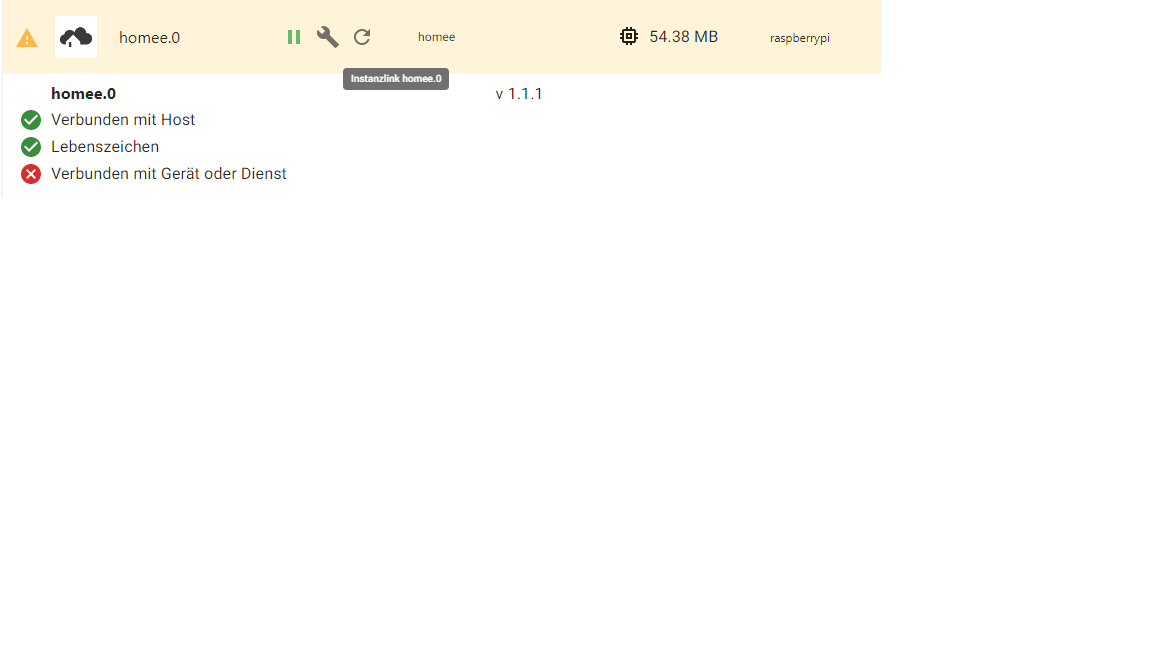
Task: Select the homee.0 instance name in header row
Action: point(149,37)
